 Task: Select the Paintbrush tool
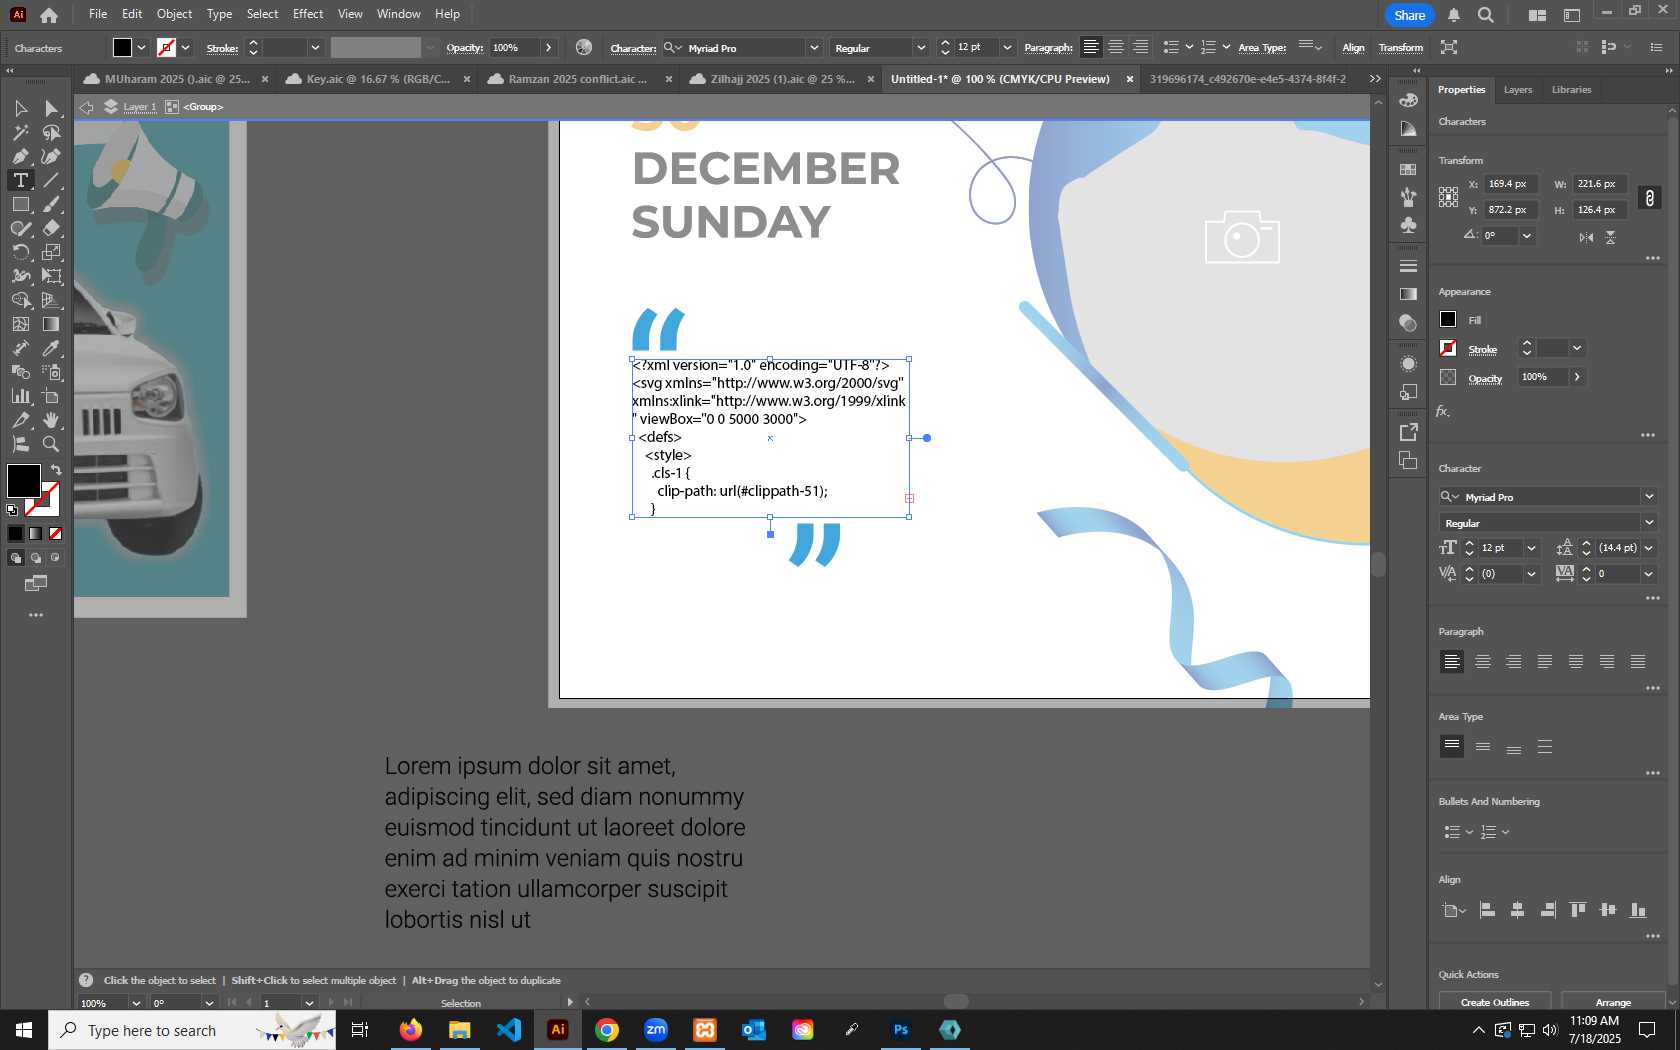point(52,204)
